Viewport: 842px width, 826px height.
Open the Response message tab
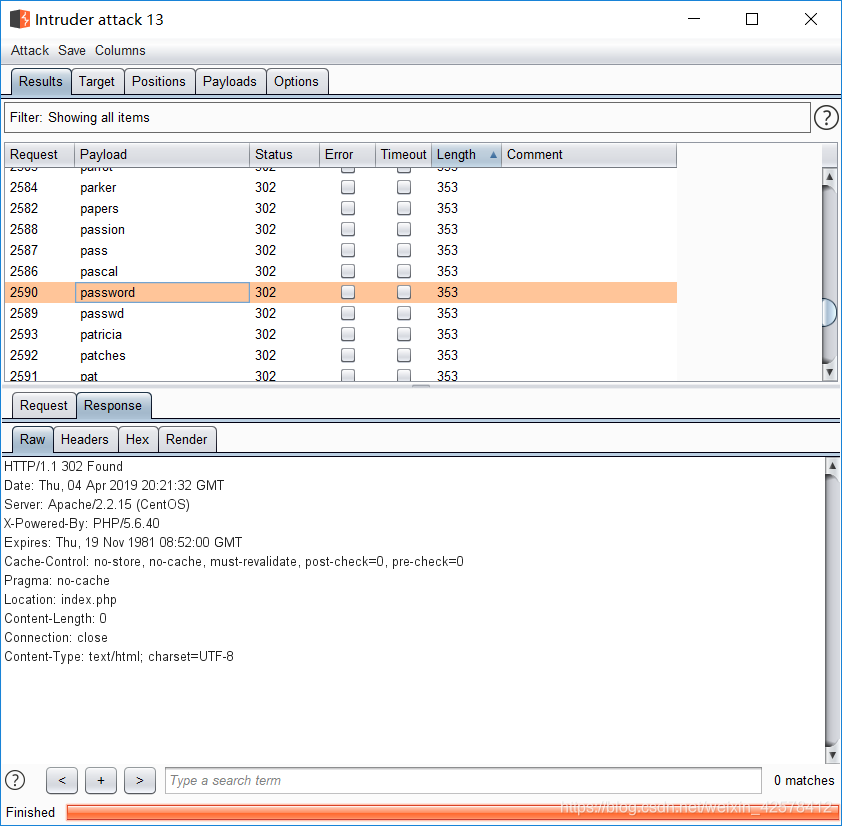pyautogui.click(x=113, y=405)
